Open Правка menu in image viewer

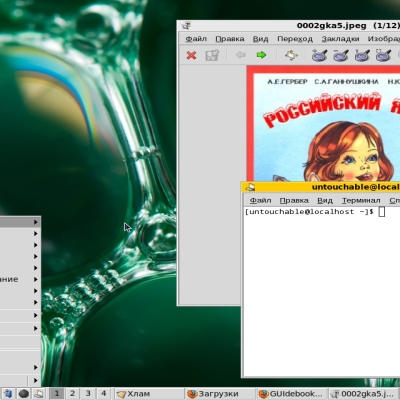point(230,39)
